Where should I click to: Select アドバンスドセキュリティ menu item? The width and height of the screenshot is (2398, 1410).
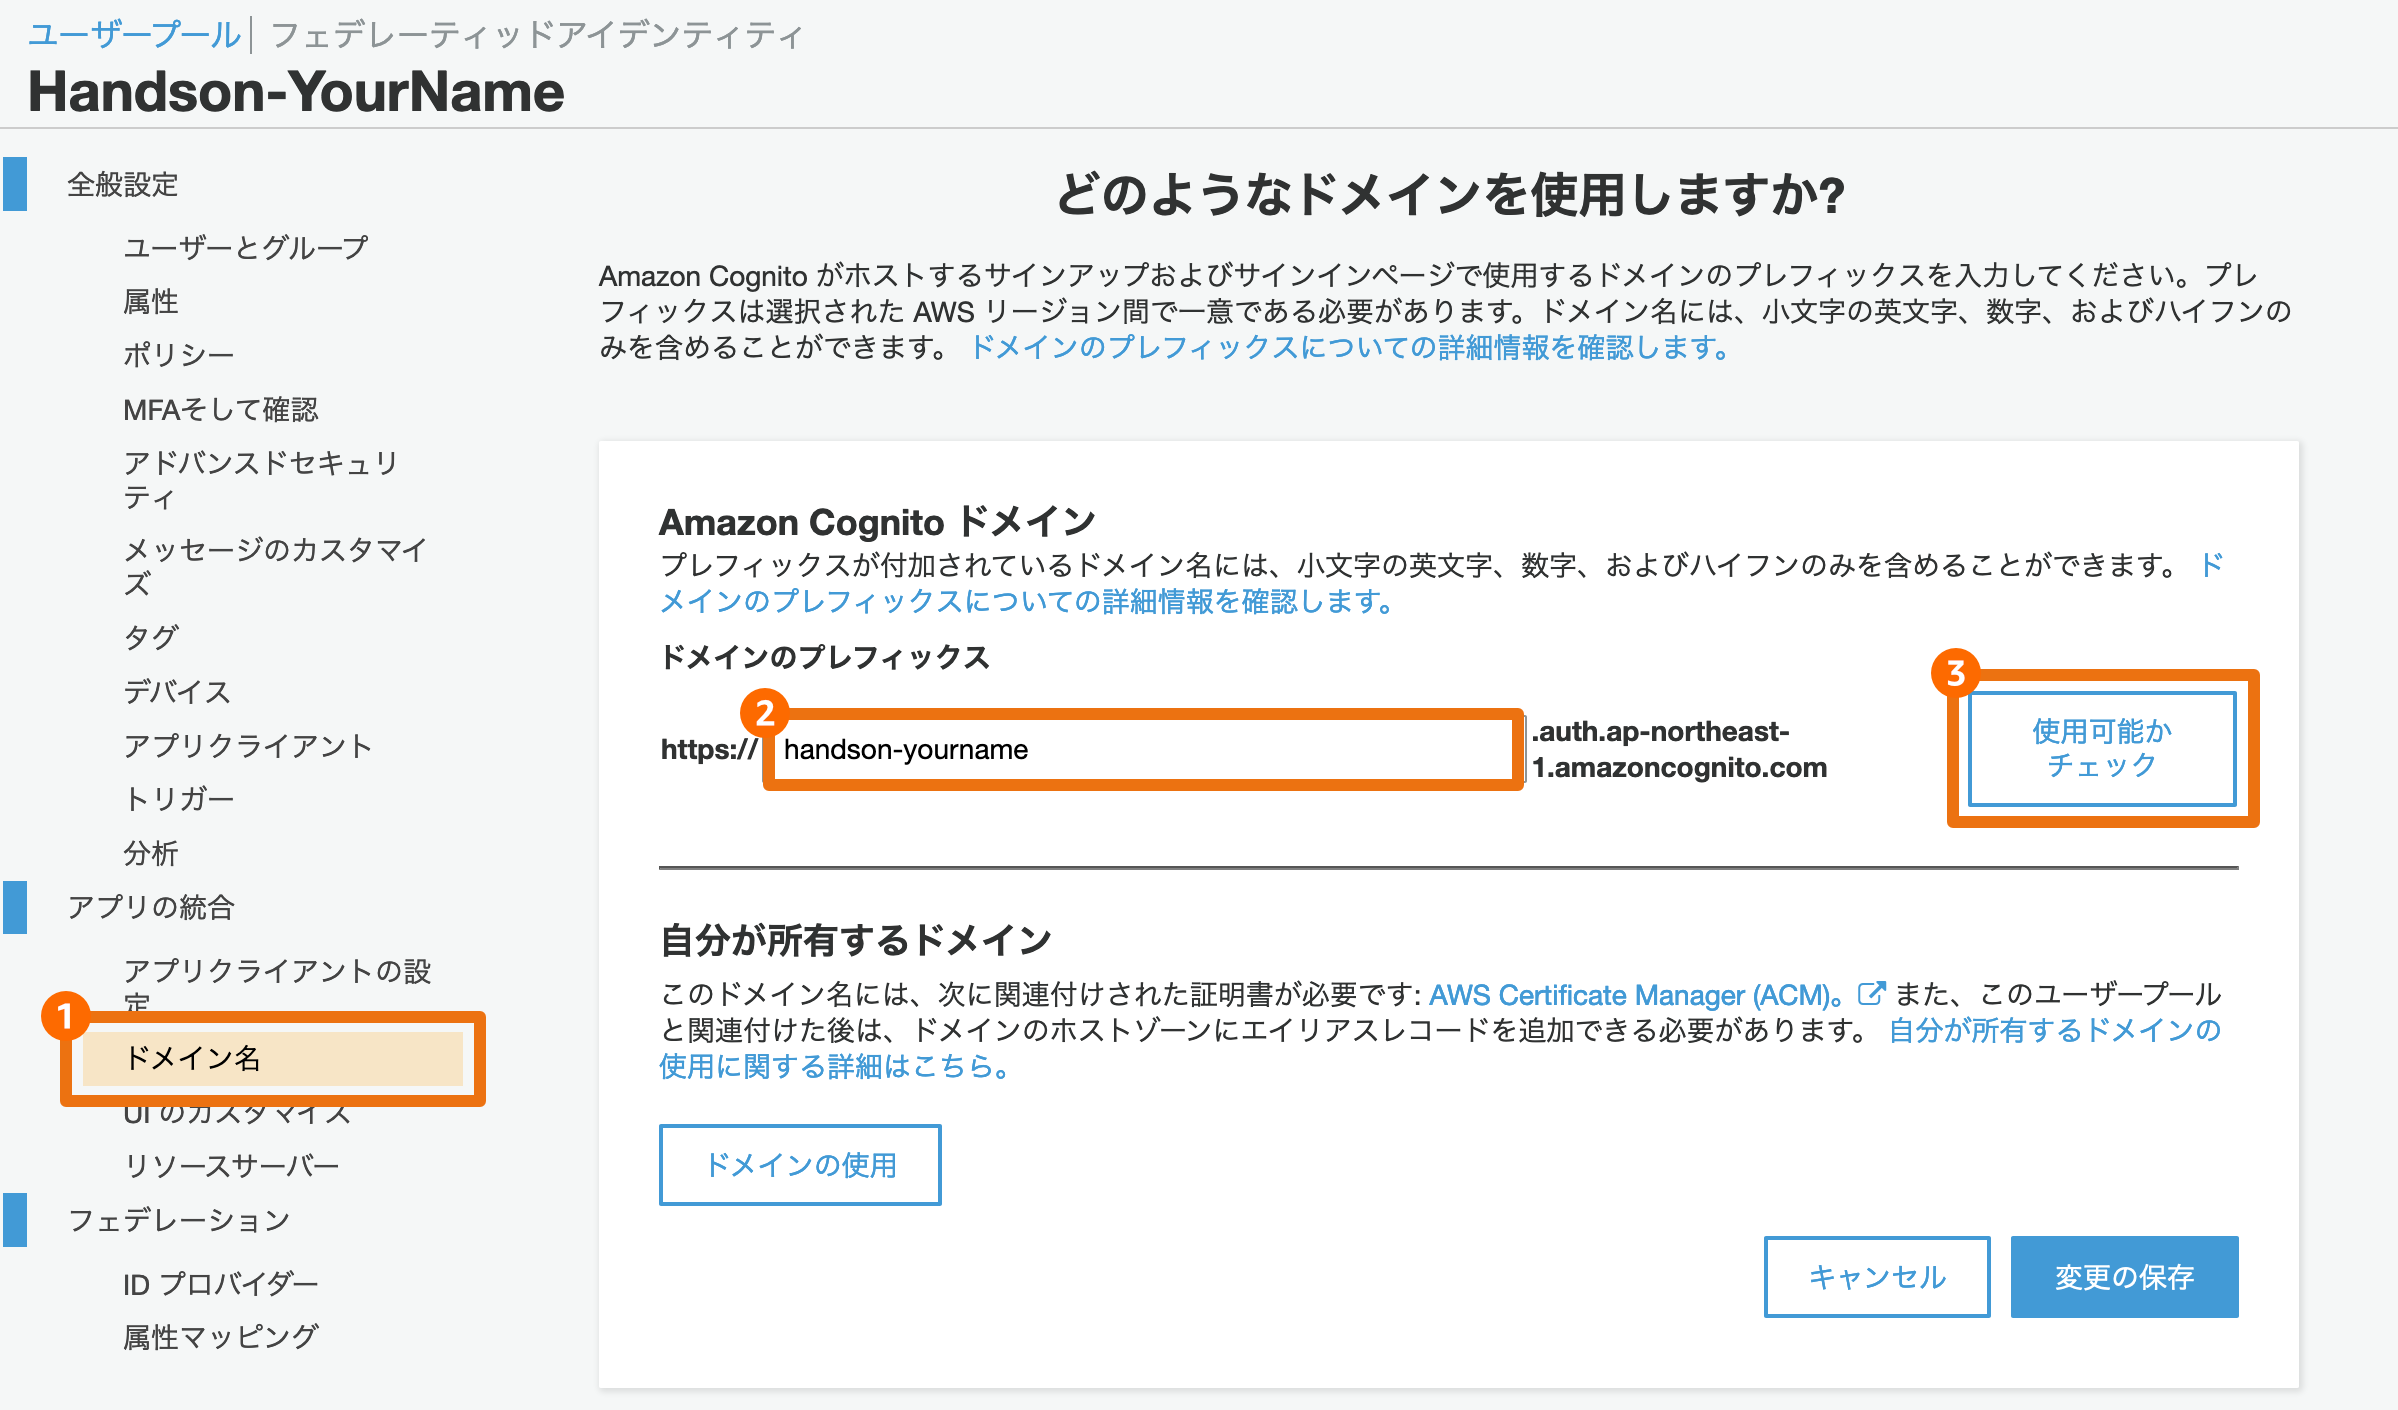pos(261,480)
